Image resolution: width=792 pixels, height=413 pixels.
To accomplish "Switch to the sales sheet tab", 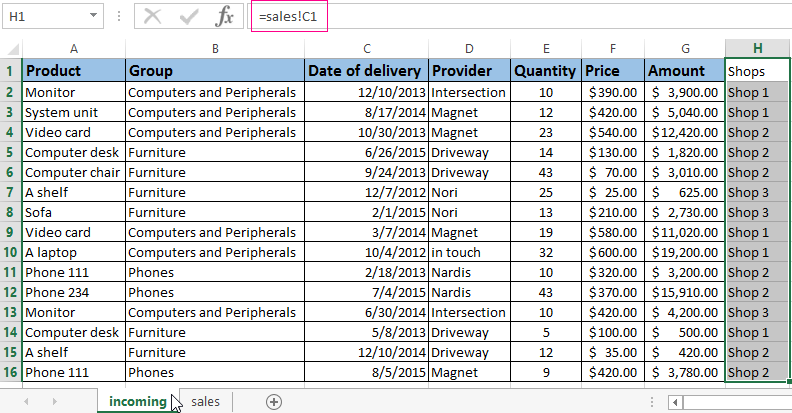I will 205,401.
